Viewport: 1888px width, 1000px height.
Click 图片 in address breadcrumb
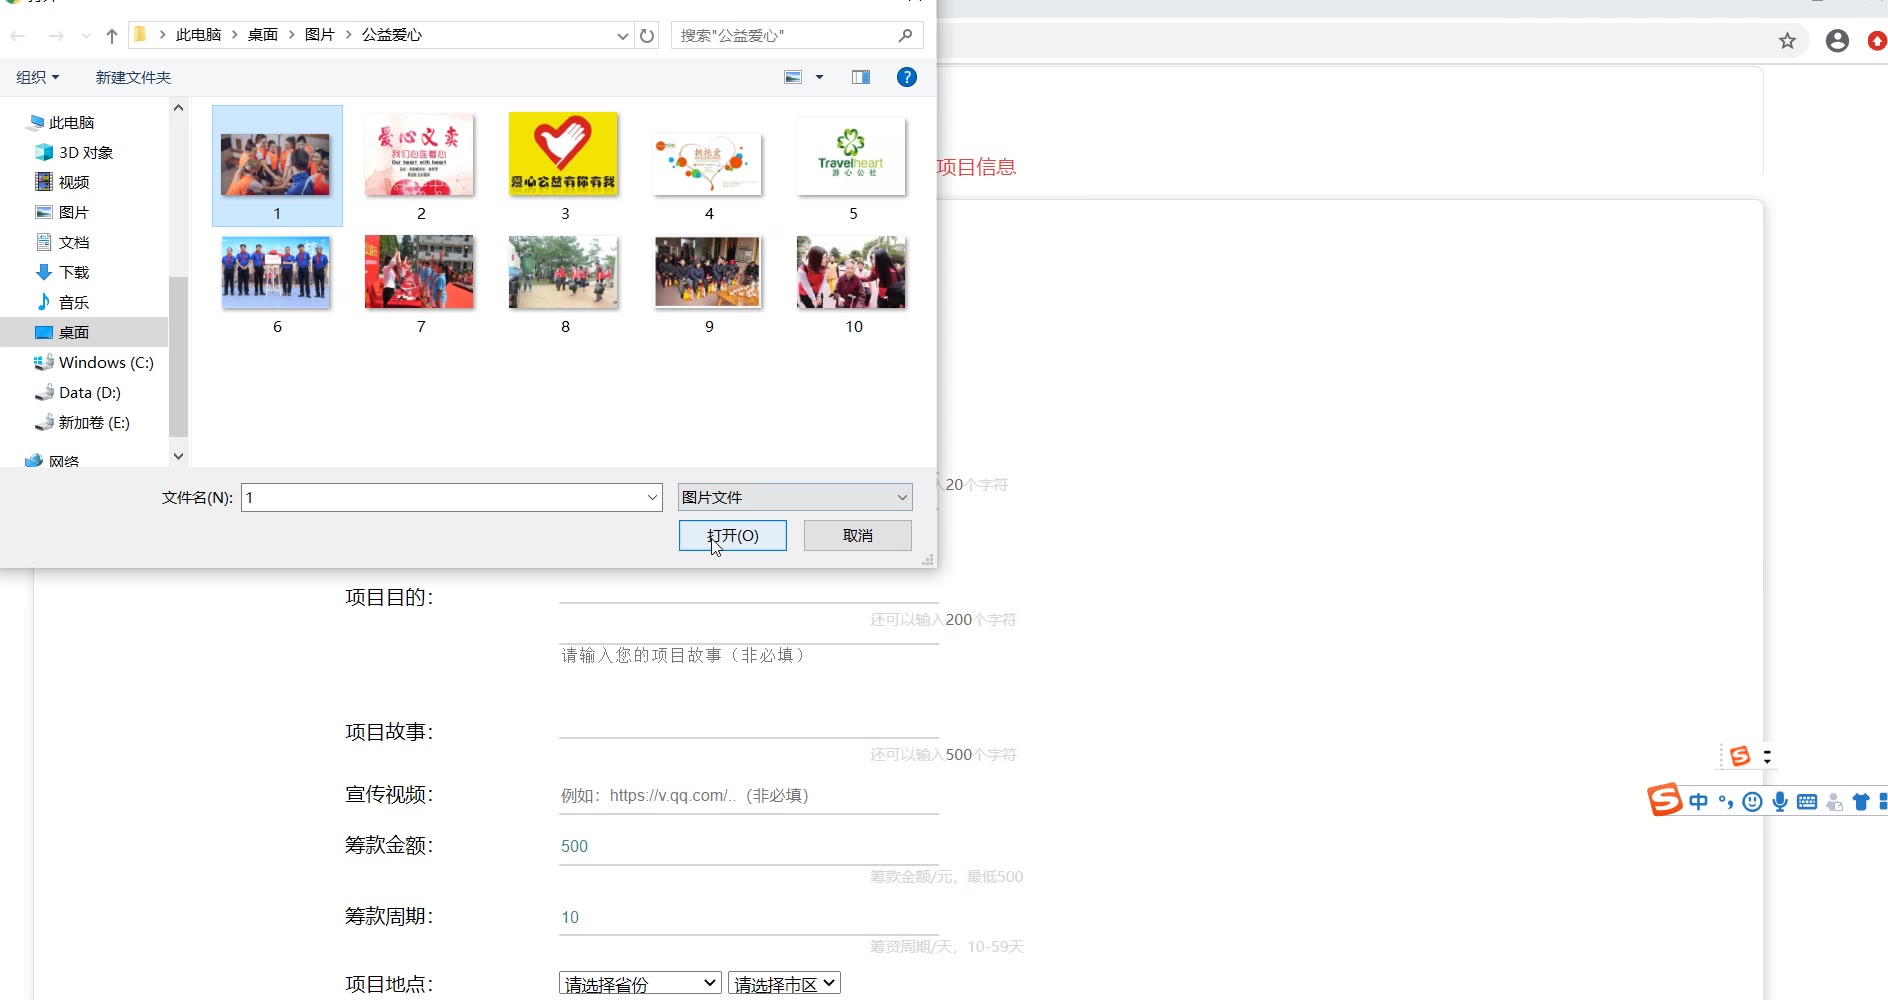(x=320, y=35)
